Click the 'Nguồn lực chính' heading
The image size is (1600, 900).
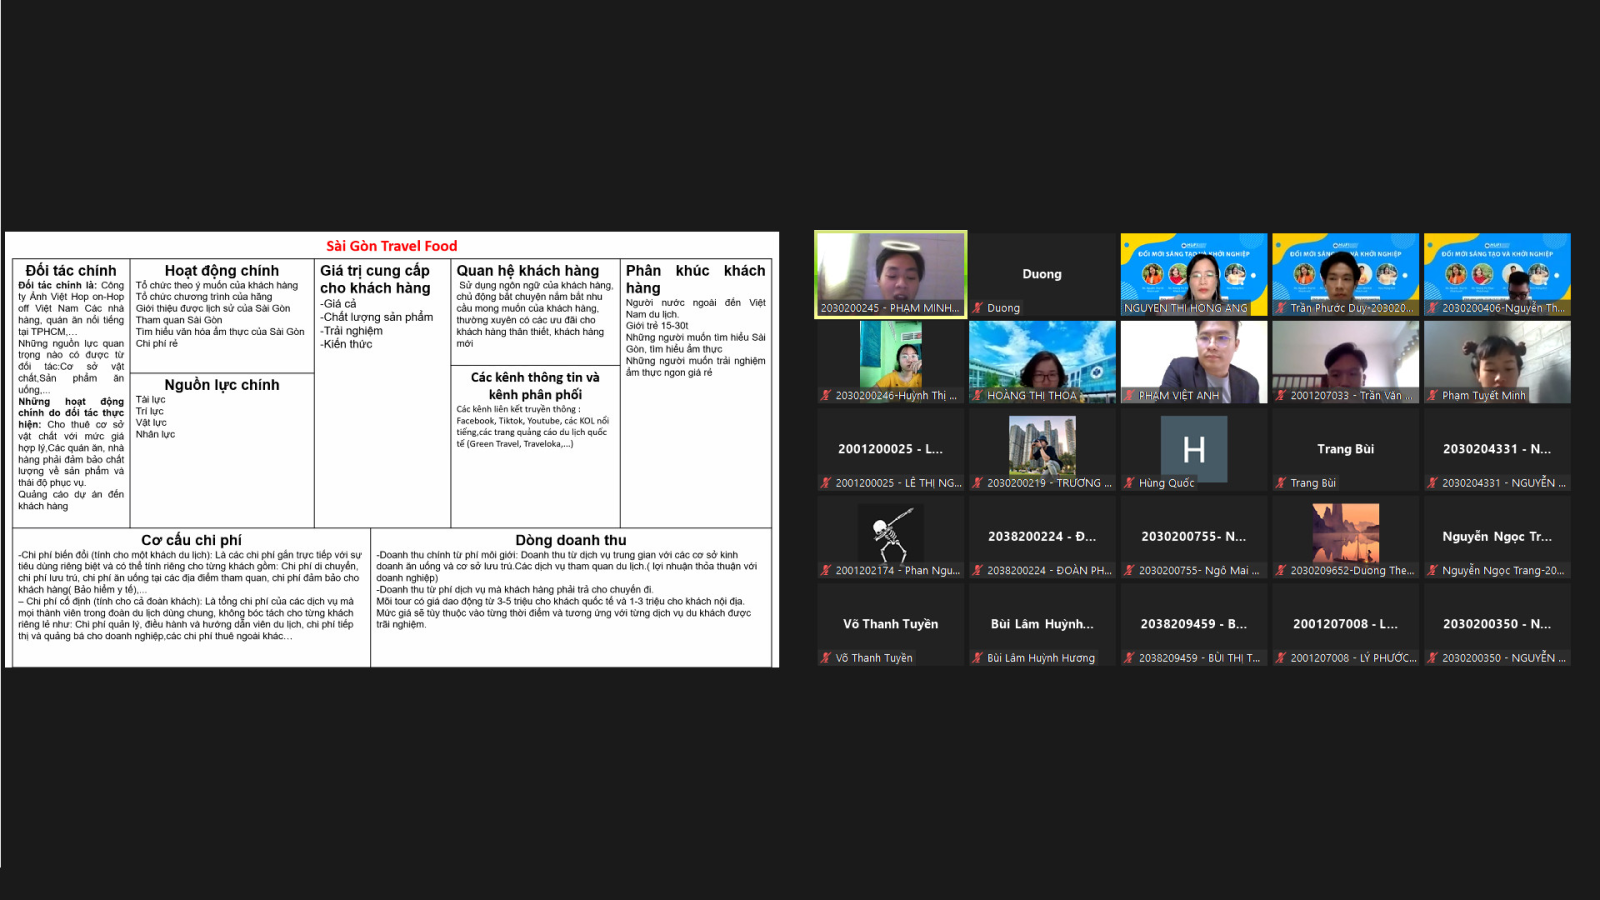(222, 385)
